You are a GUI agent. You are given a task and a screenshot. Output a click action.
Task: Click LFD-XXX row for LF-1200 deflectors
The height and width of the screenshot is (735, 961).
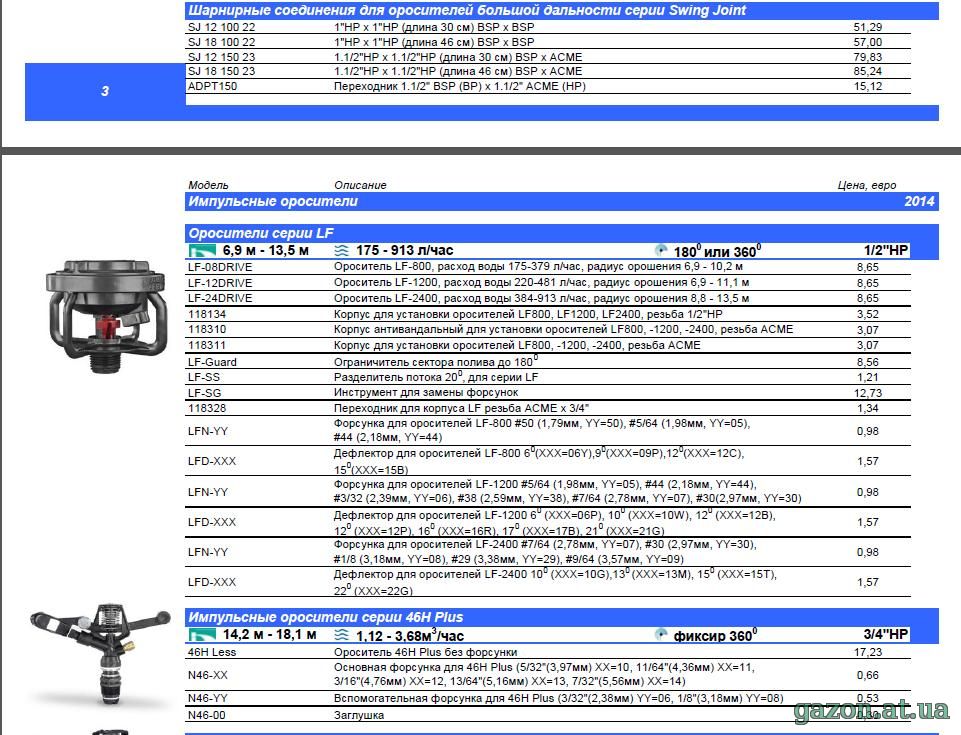[x=548, y=522]
